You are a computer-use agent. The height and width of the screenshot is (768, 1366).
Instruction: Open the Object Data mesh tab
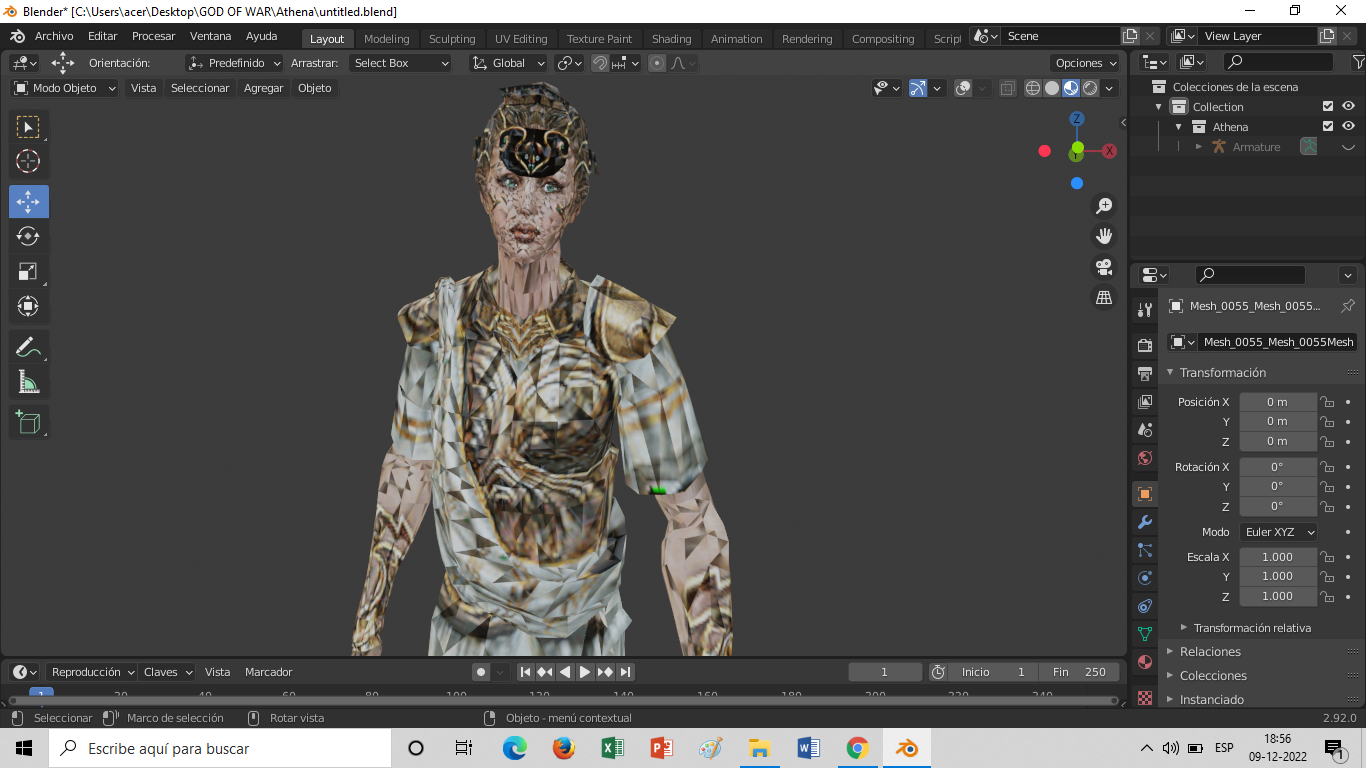(1145, 634)
